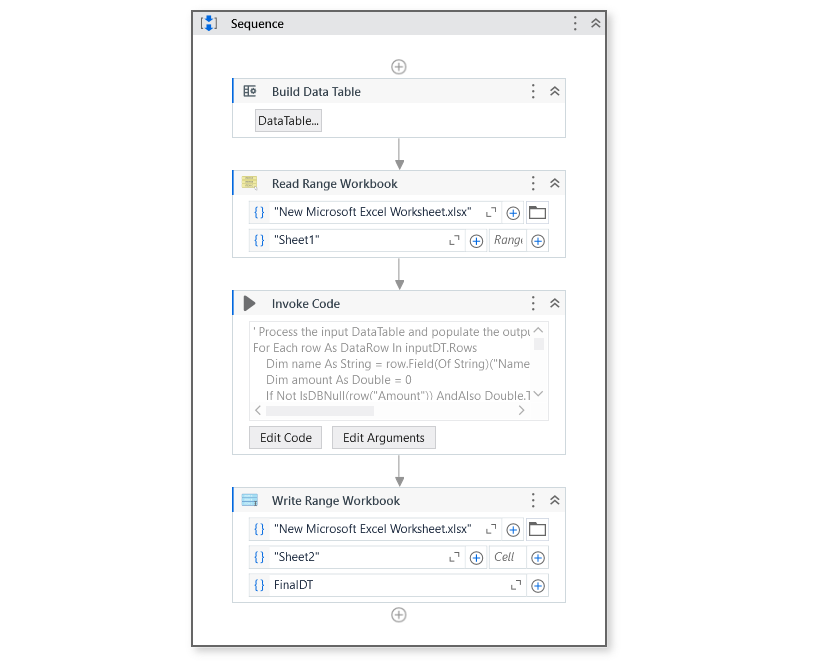Click the Write Range Workbook activity icon

(249, 500)
